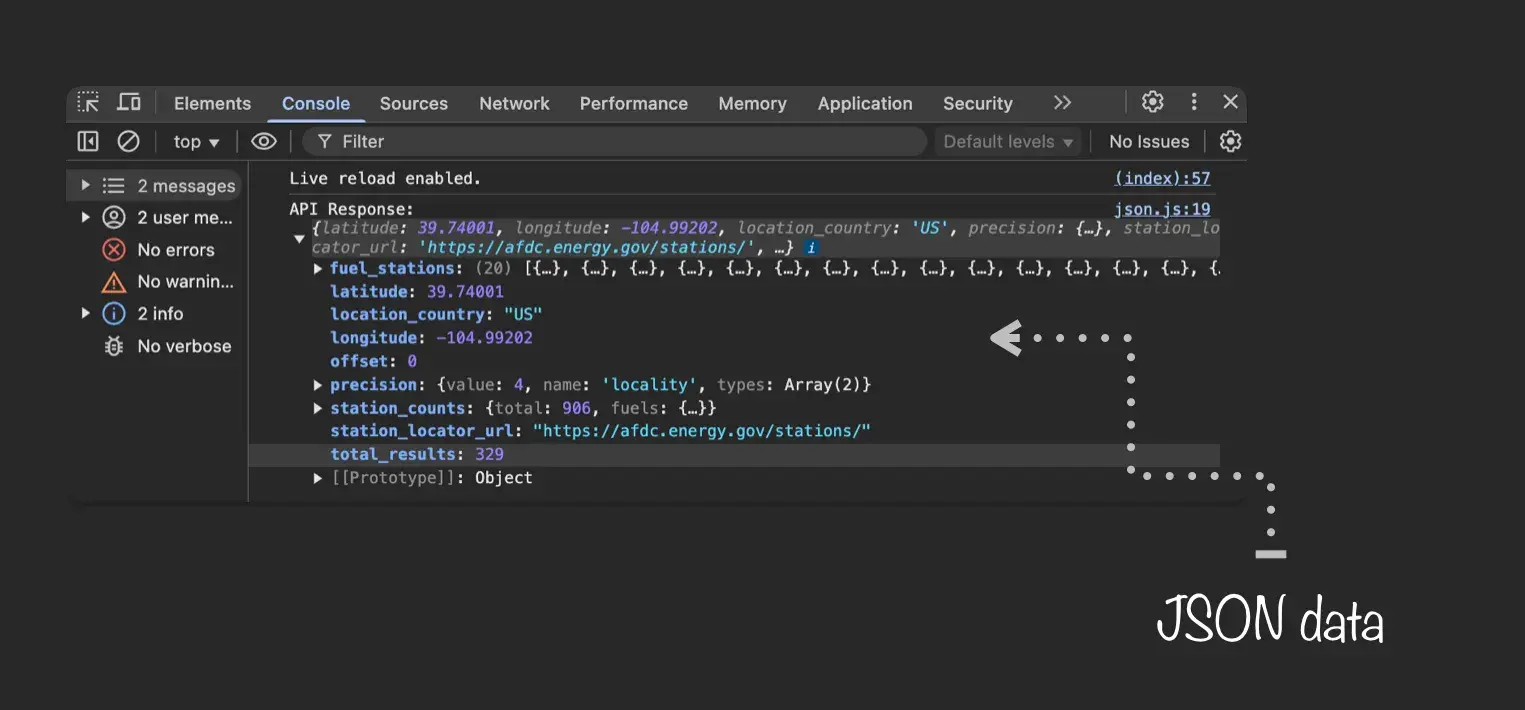This screenshot has height=710, width=1525.
Task: Open the (index):57 source link
Action: pos(1162,178)
